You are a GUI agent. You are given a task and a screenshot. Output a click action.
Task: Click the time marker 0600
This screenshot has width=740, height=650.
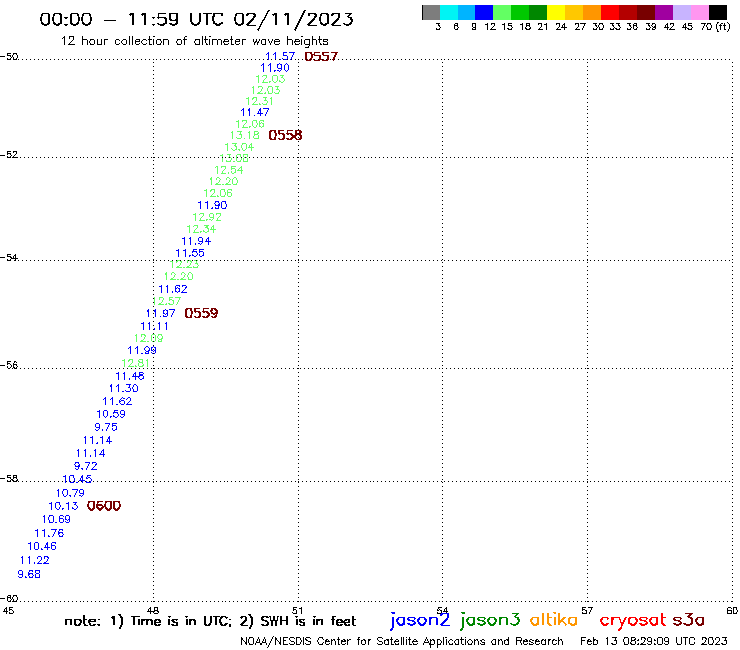[104, 506]
